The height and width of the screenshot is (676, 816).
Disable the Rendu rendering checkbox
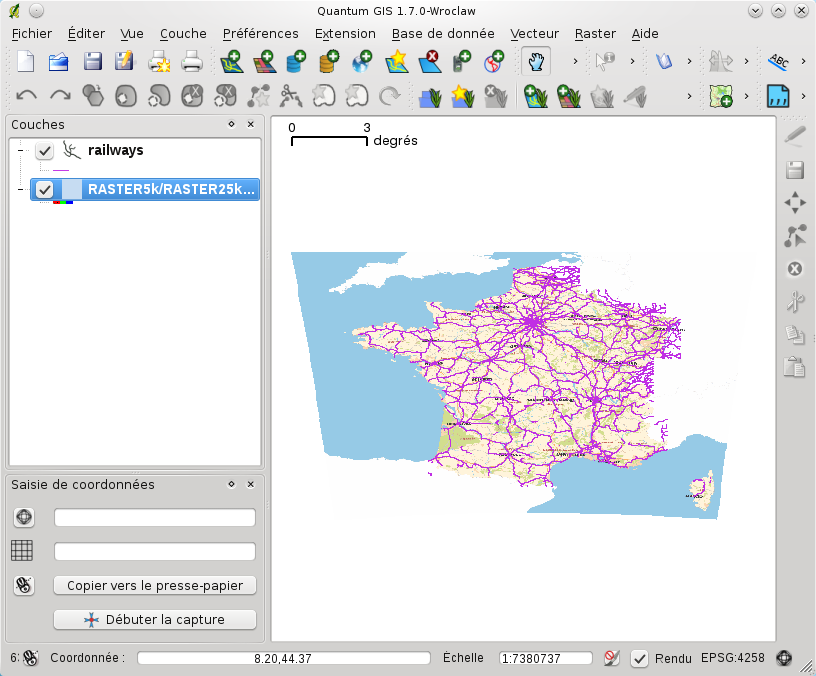click(x=640, y=658)
